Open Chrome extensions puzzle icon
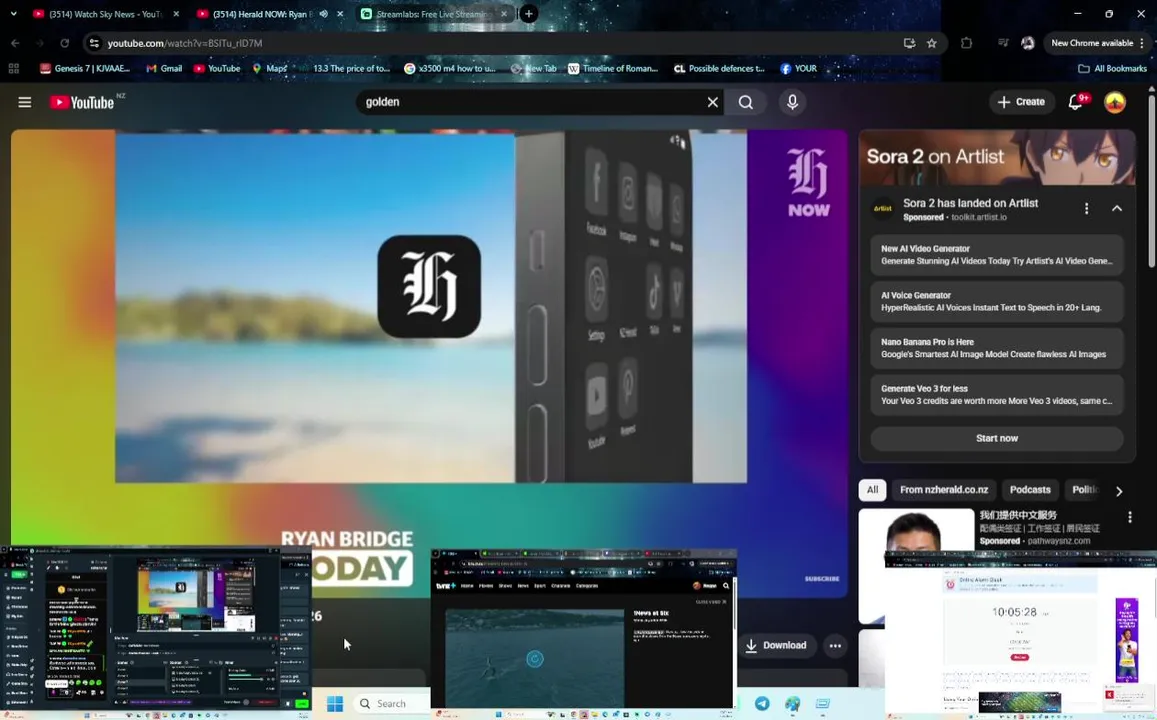This screenshot has width=1157, height=720. 966,43
